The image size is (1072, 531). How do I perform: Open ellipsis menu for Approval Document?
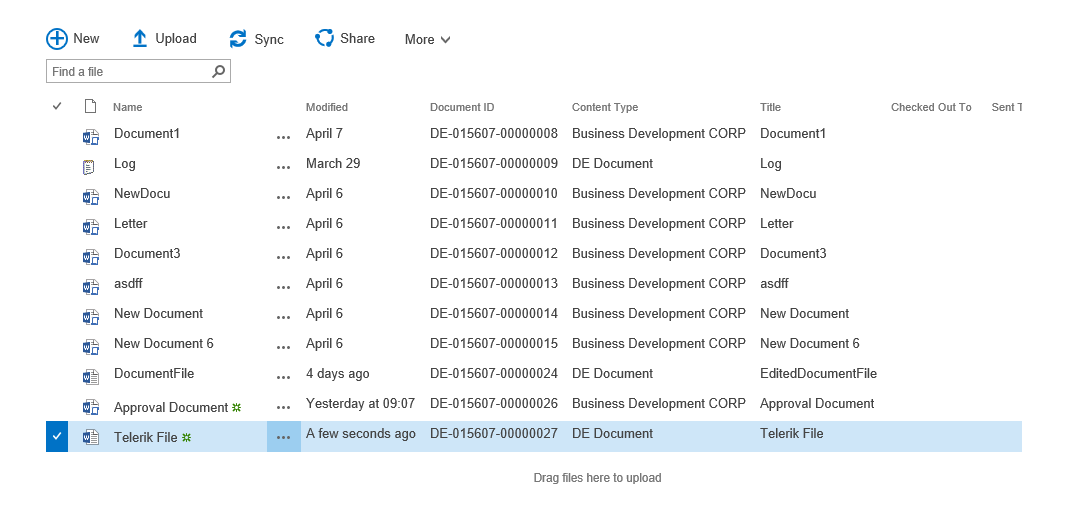[x=283, y=407]
